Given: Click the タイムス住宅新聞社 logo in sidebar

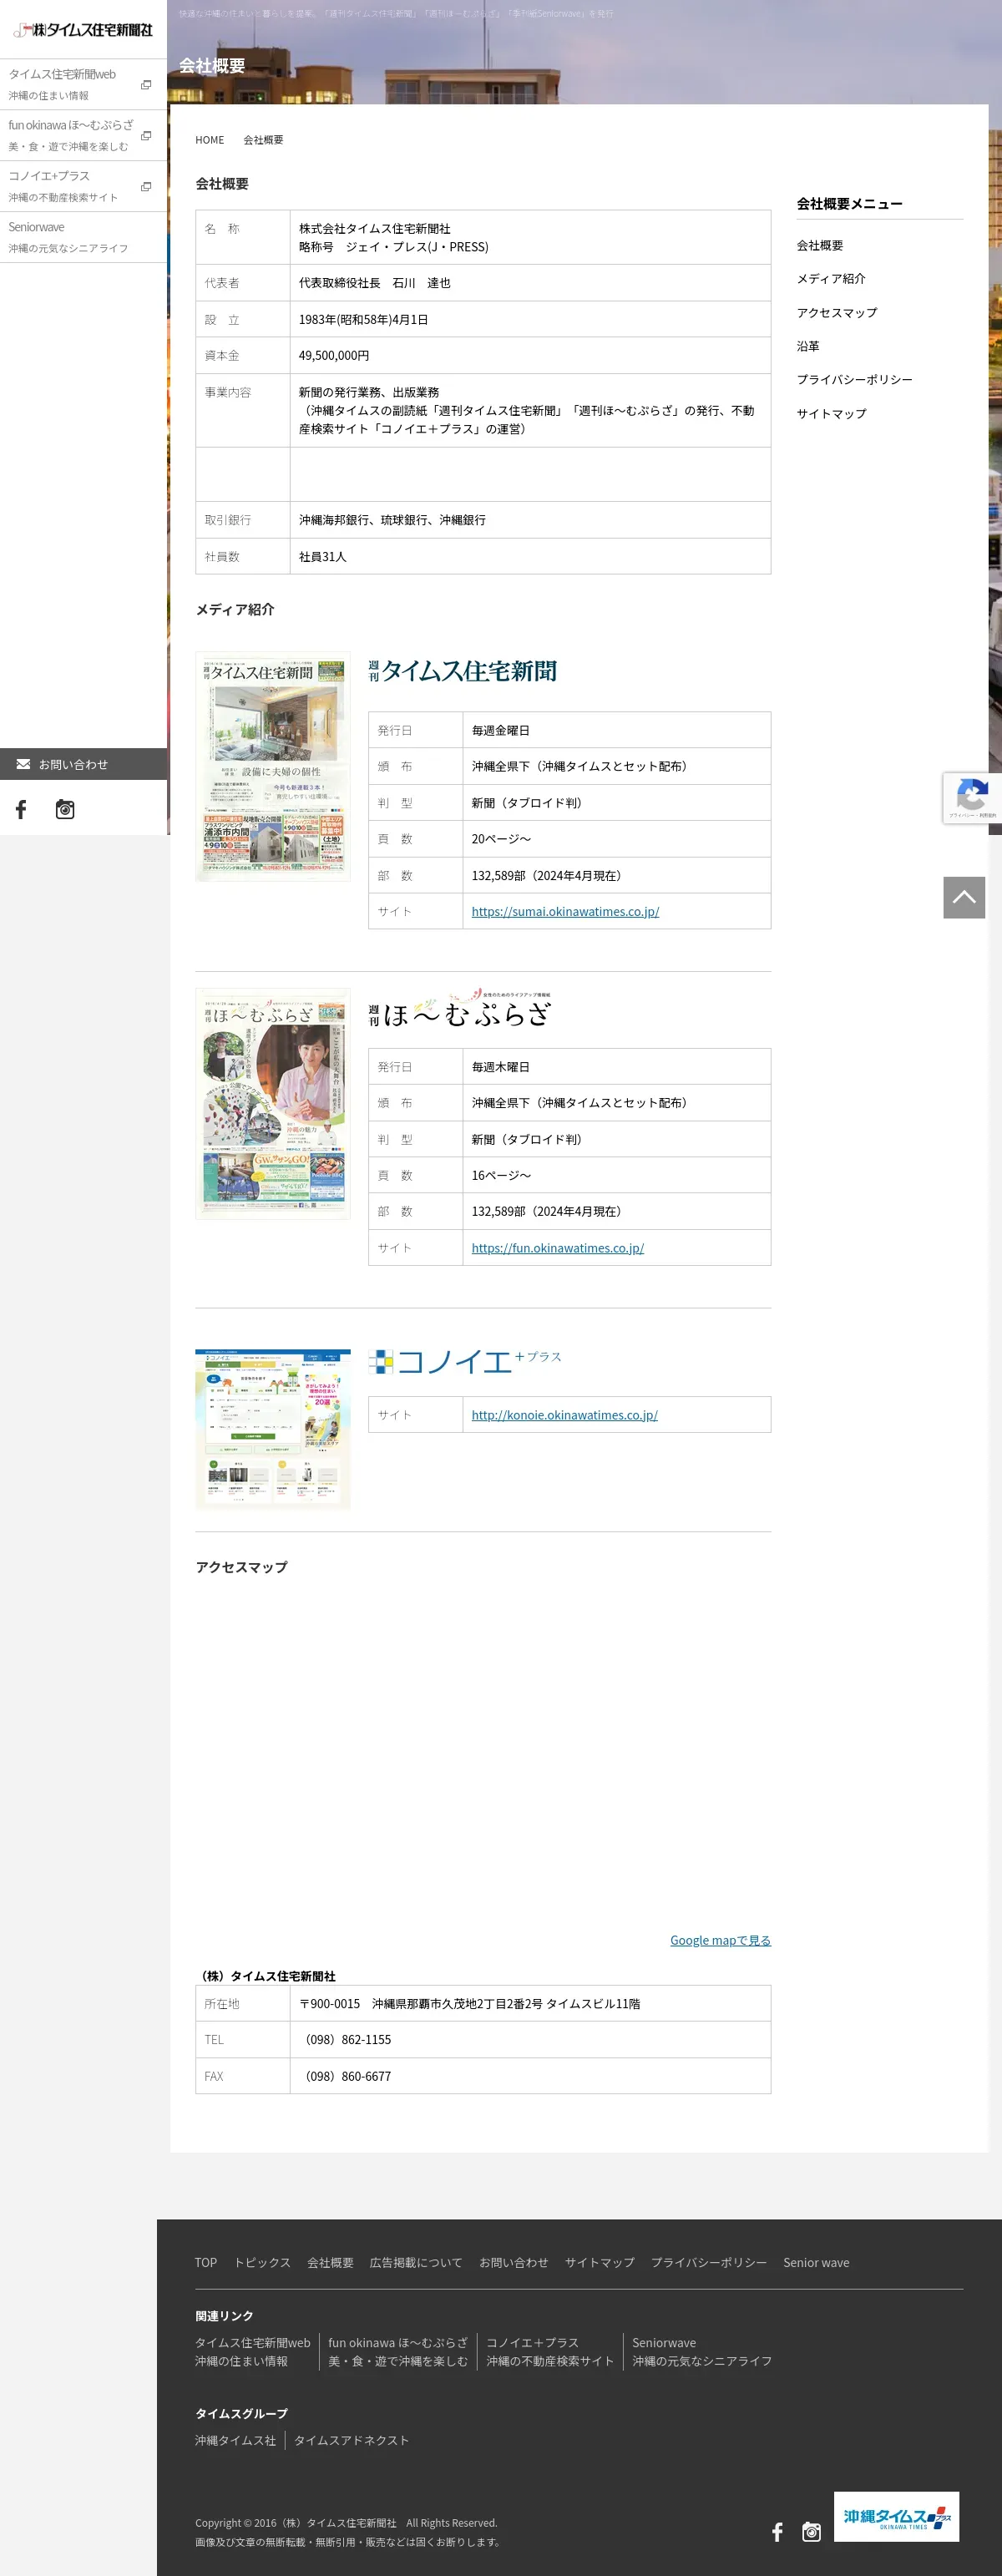Looking at the screenshot, I should click(x=83, y=30).
